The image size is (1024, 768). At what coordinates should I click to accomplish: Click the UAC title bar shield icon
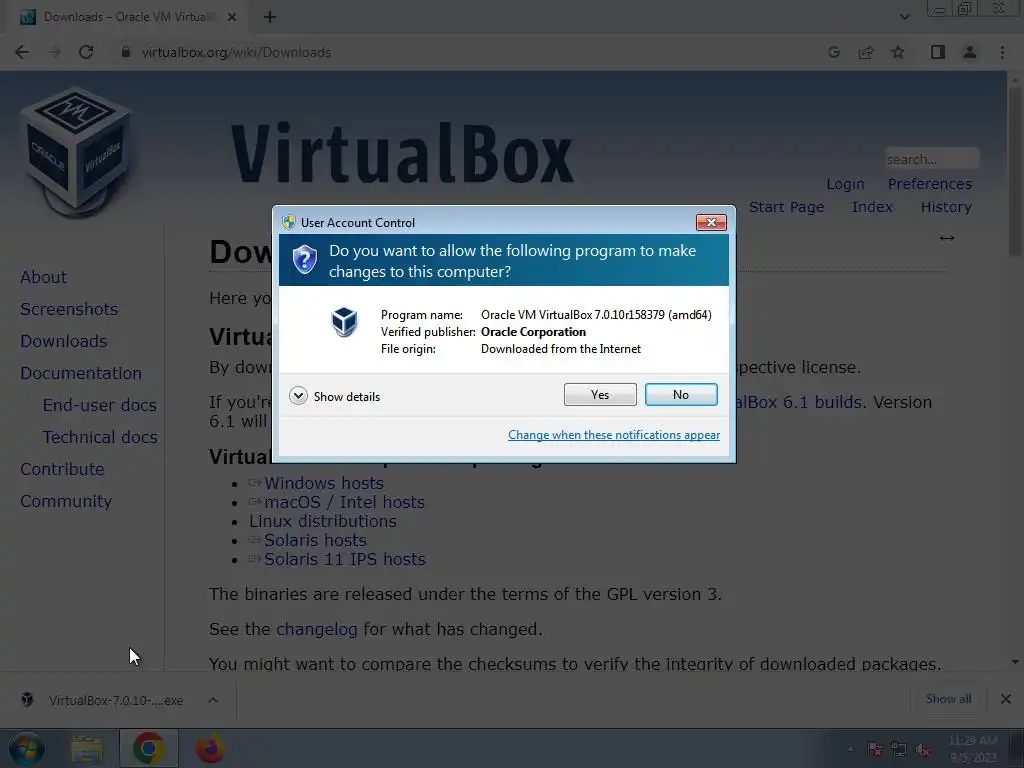coord(289,222)
